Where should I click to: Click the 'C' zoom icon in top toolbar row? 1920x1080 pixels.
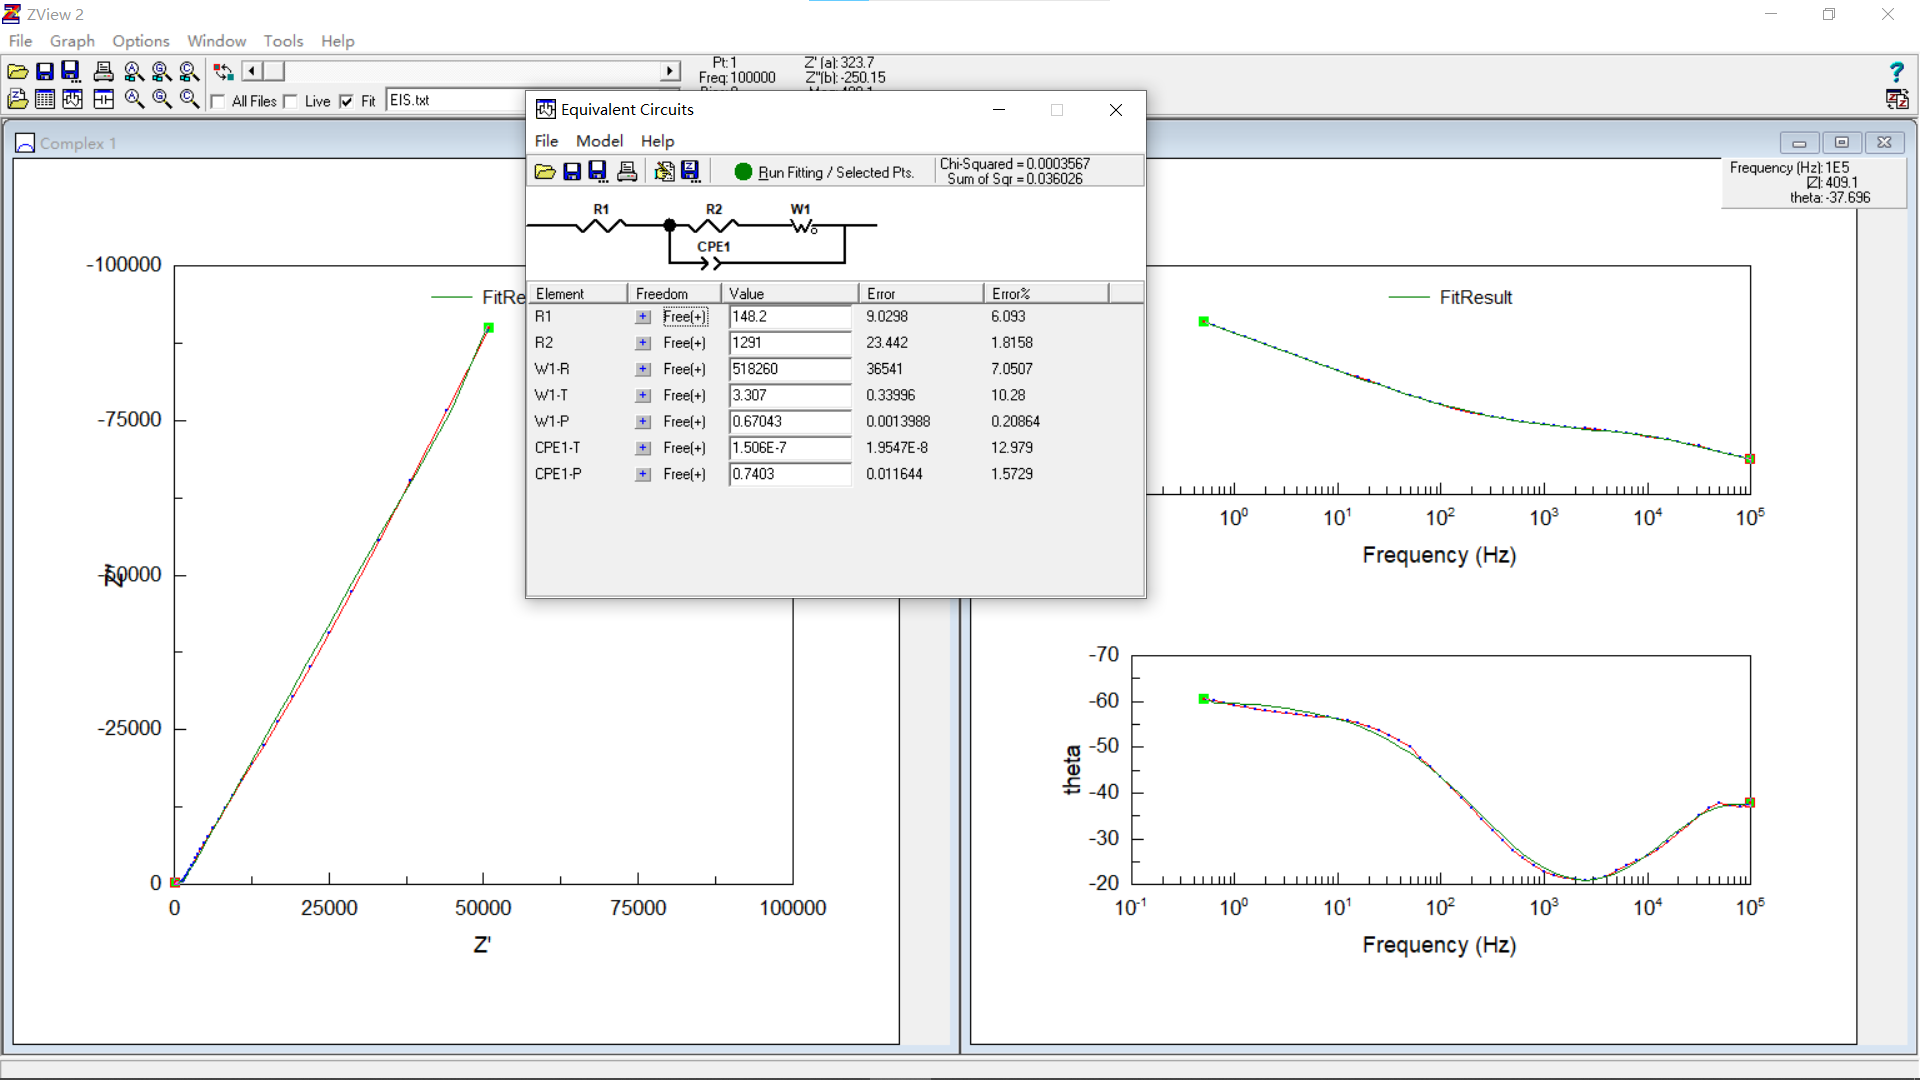[x=189, y=71]
